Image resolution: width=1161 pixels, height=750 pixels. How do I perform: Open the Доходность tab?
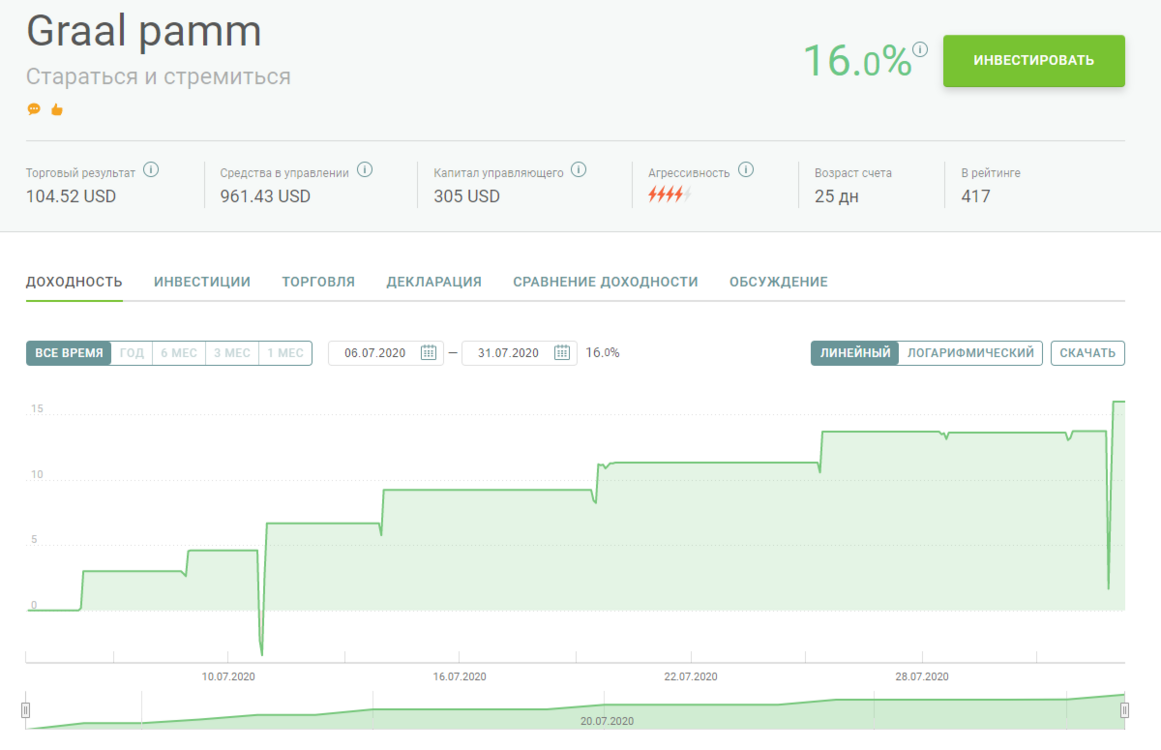tap(74, 282)
